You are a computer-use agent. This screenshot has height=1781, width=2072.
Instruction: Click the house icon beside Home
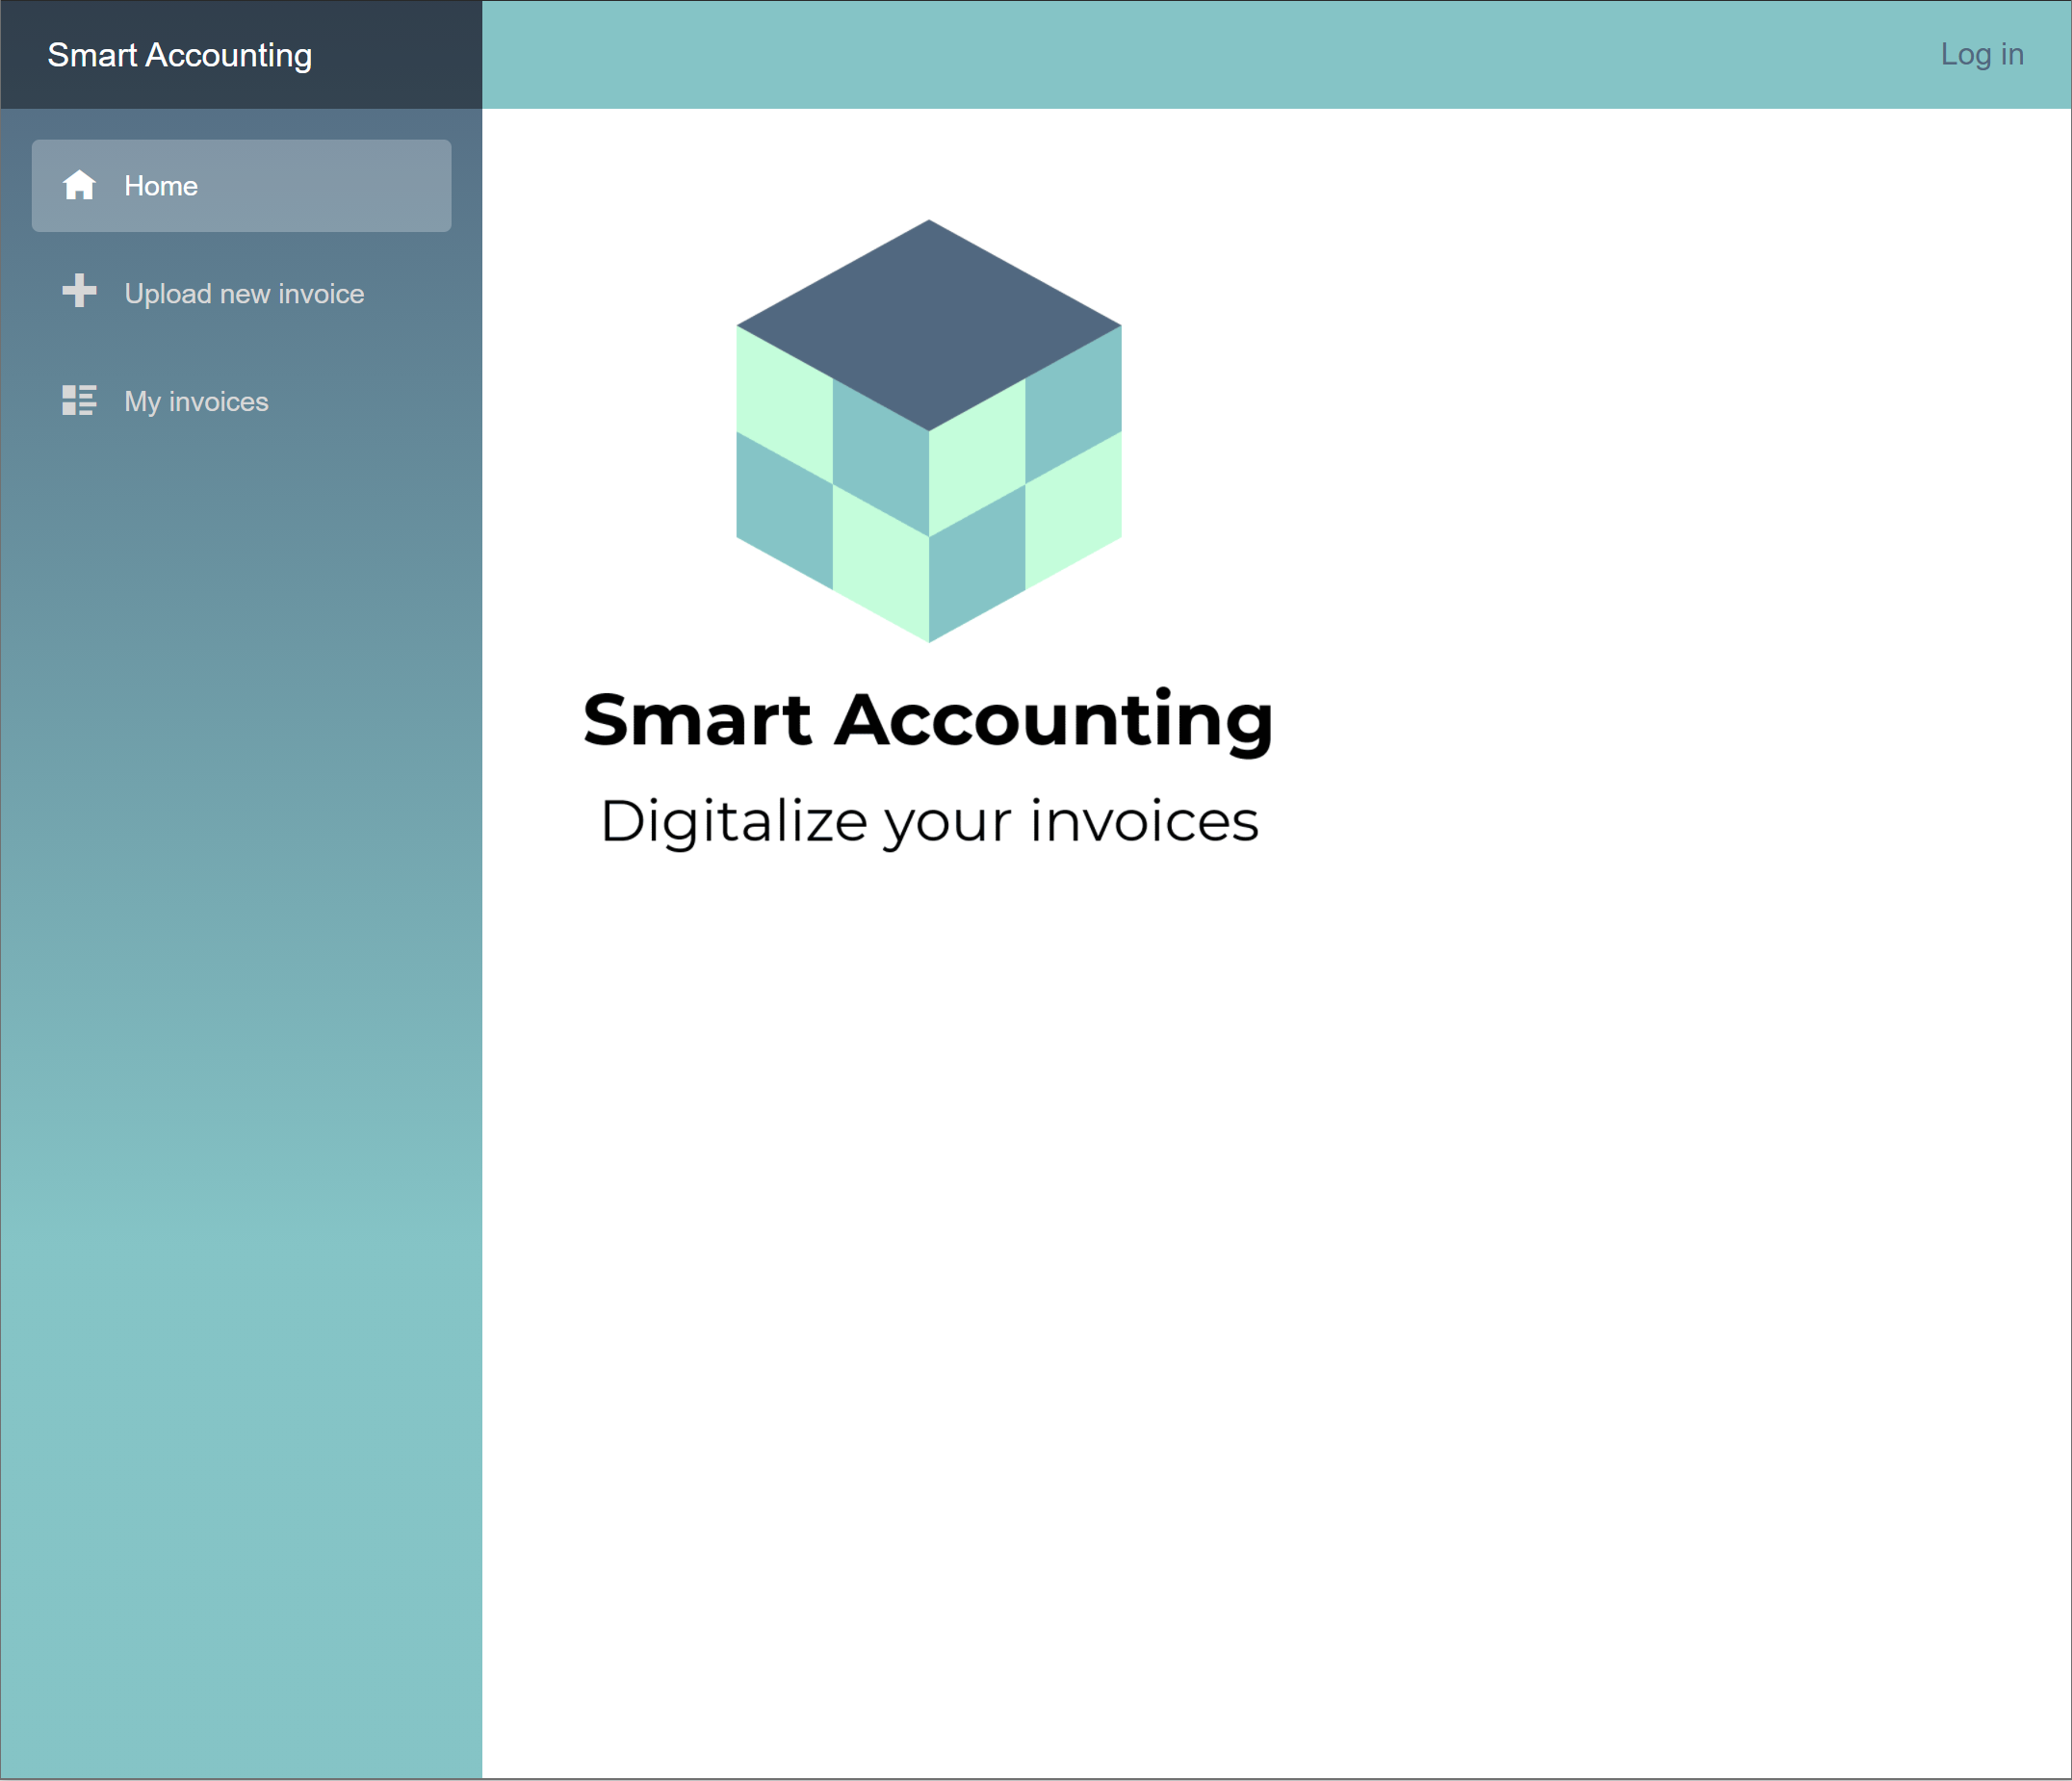pos(79,186)
